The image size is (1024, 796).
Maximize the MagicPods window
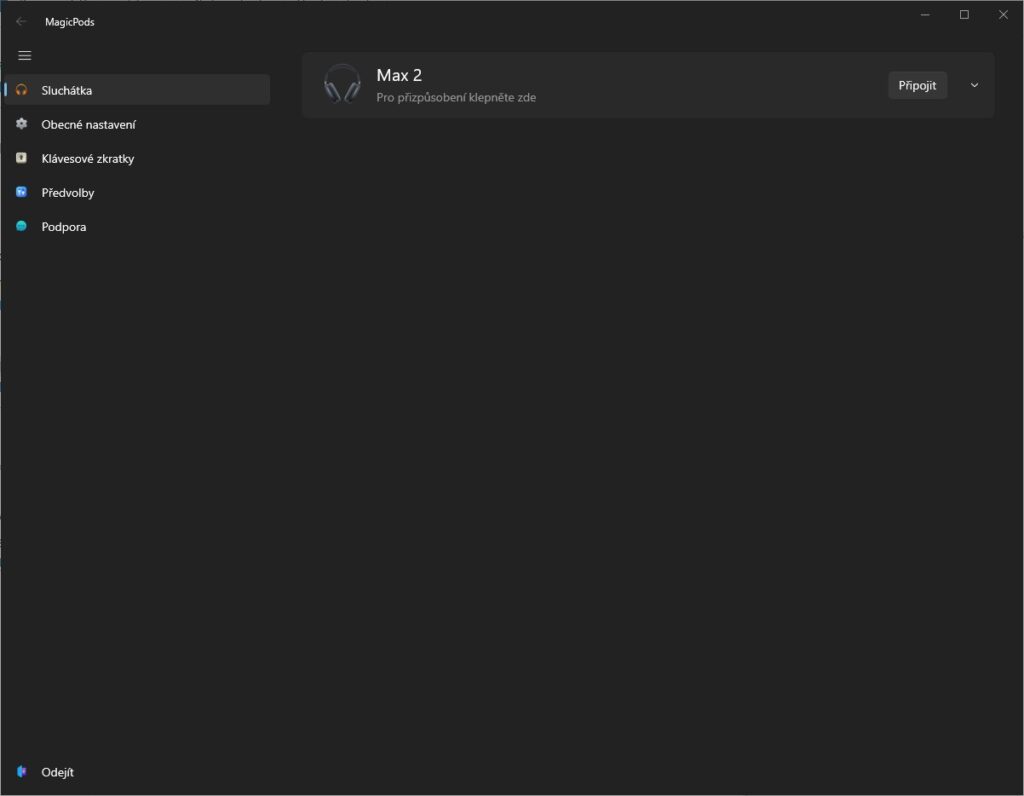(x=964, y=14)
